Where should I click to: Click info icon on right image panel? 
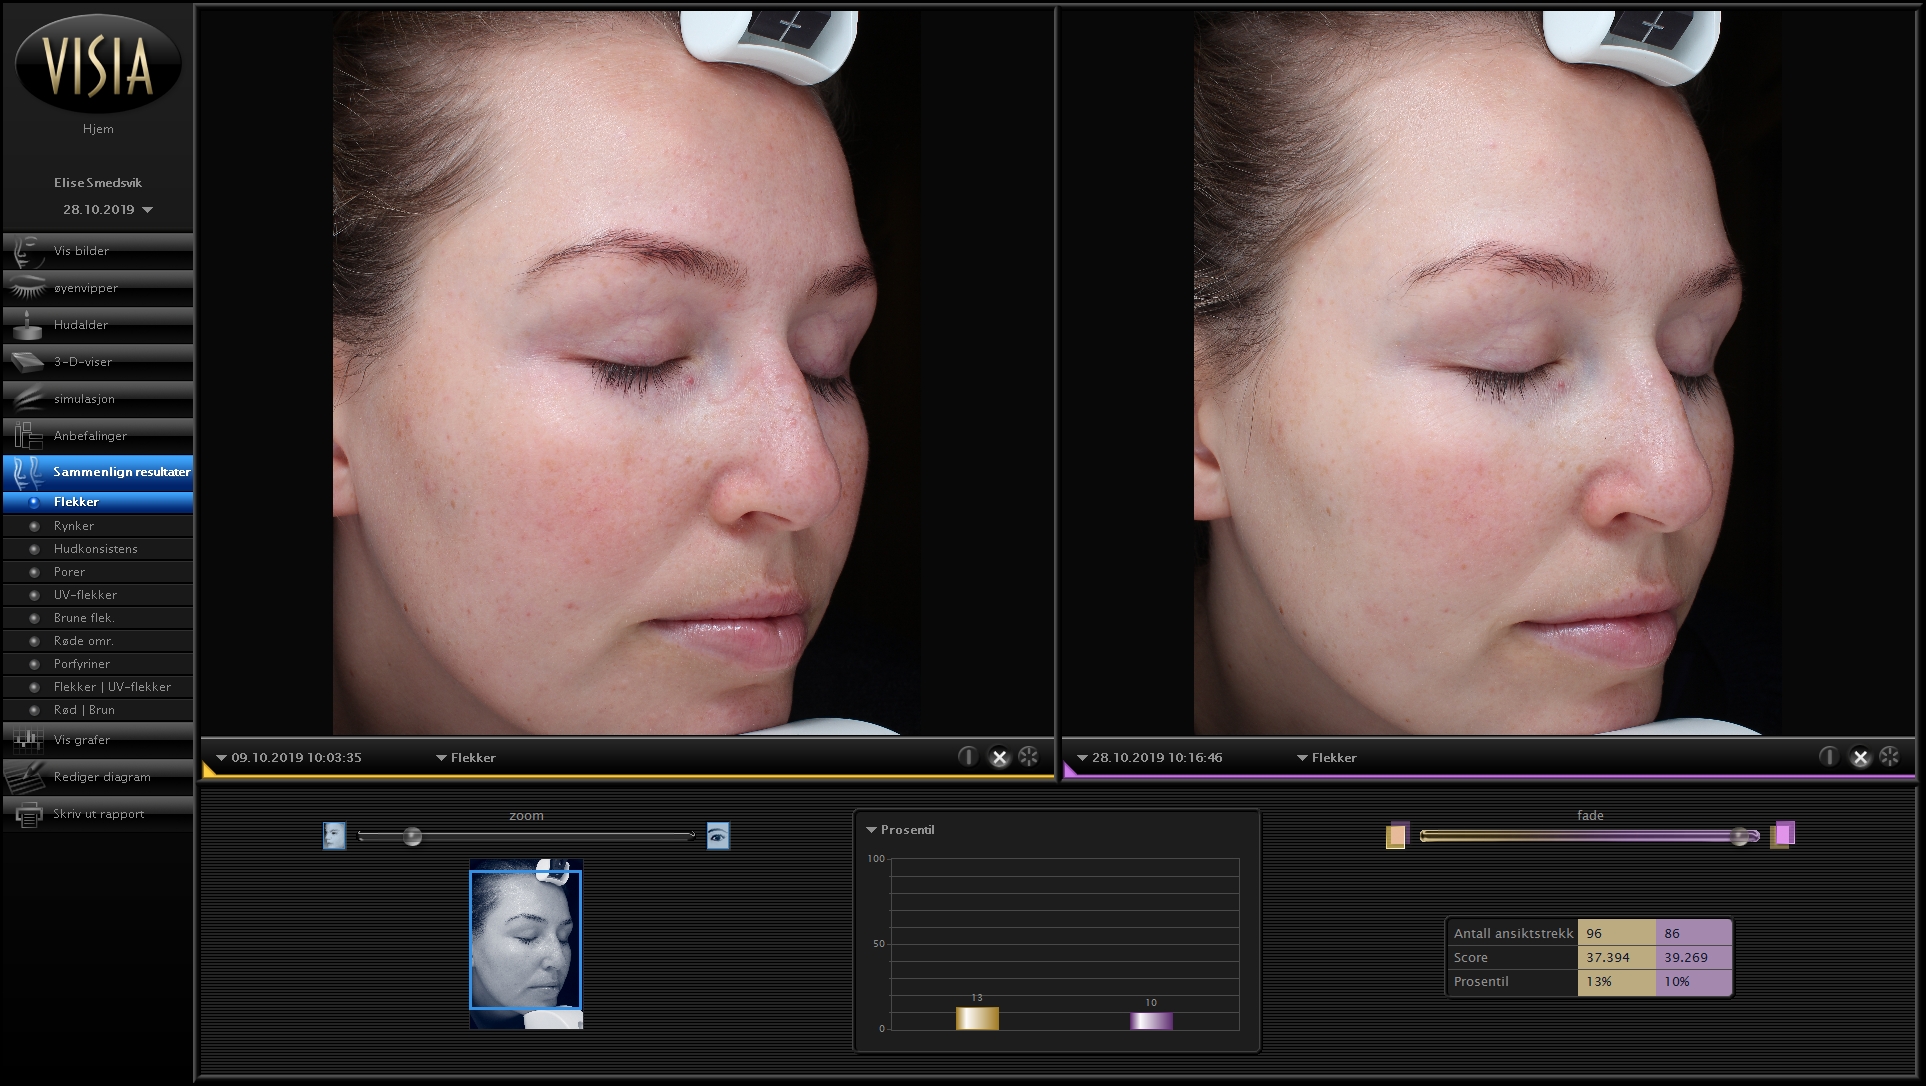1828,757
